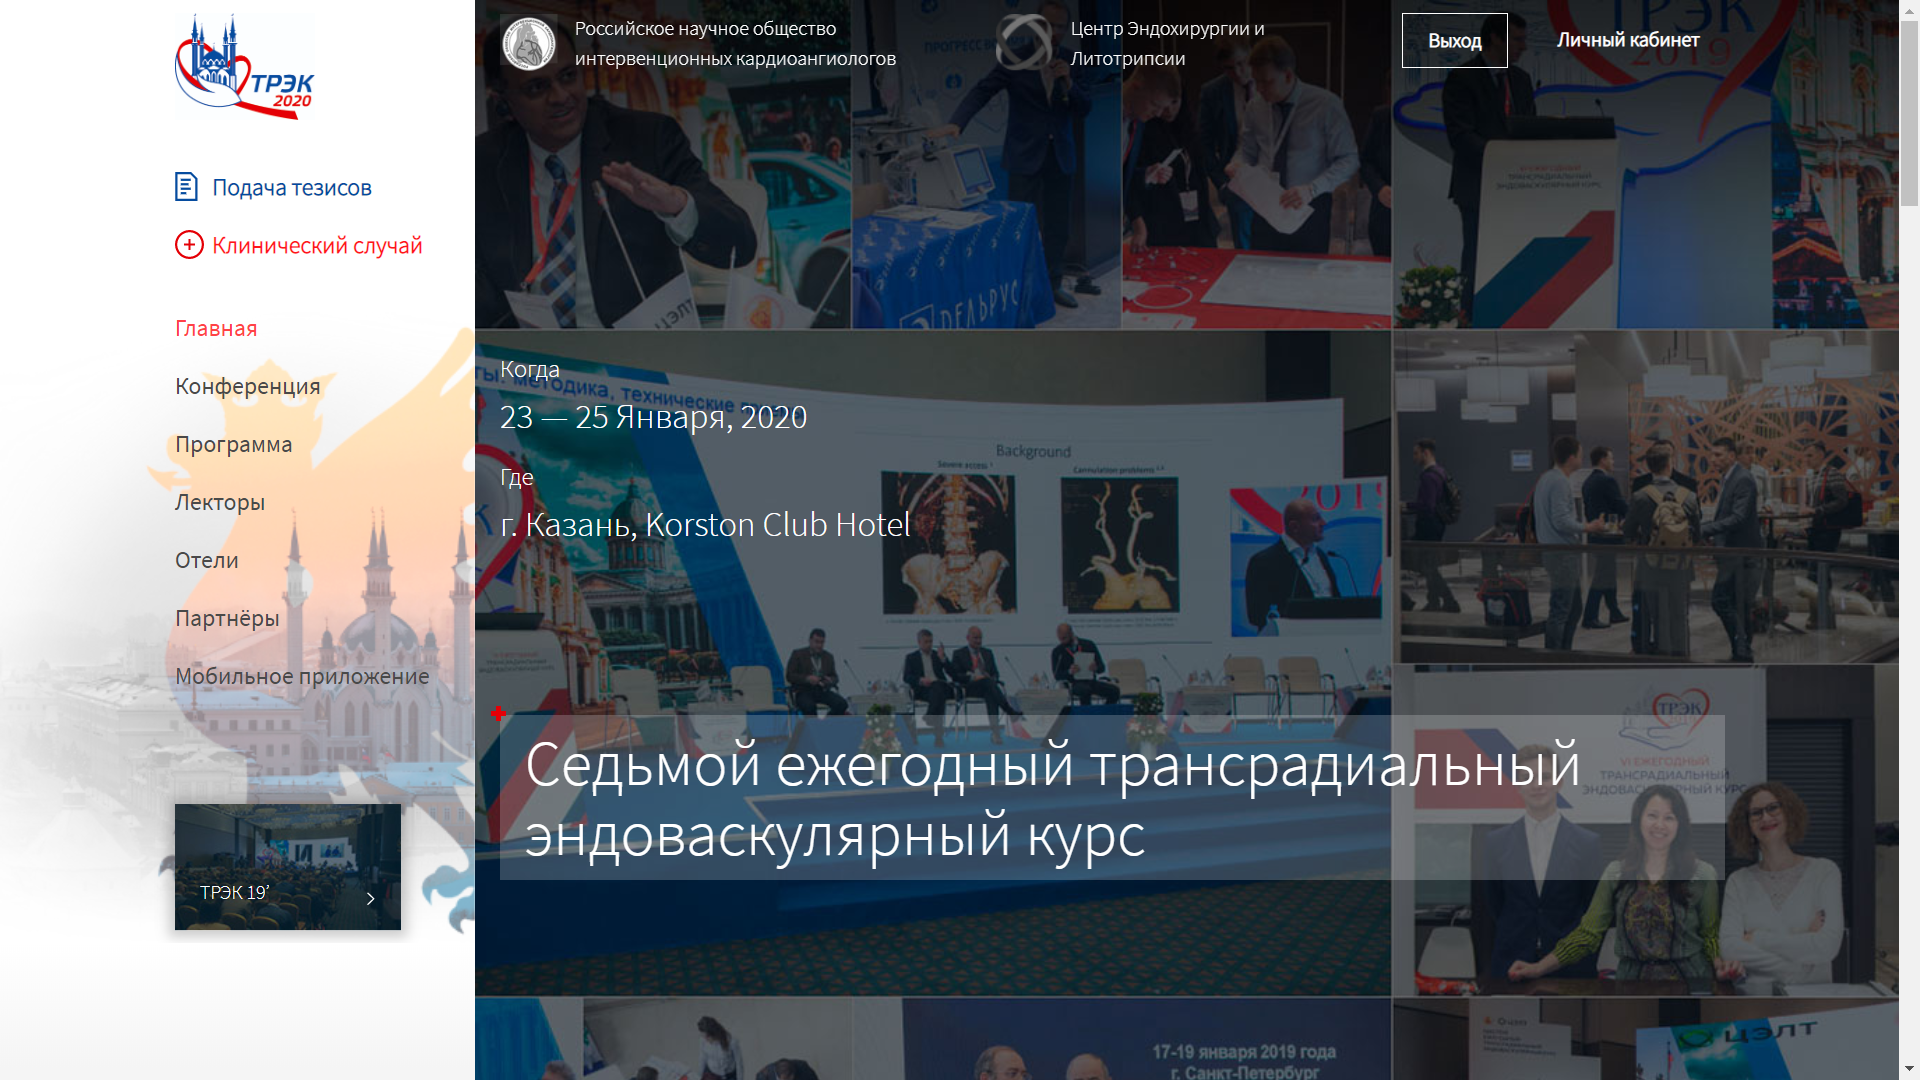This screenshot has width=1920, height=1080.
Task: Open Клинический случай link
Action: (x=317, y=246)
